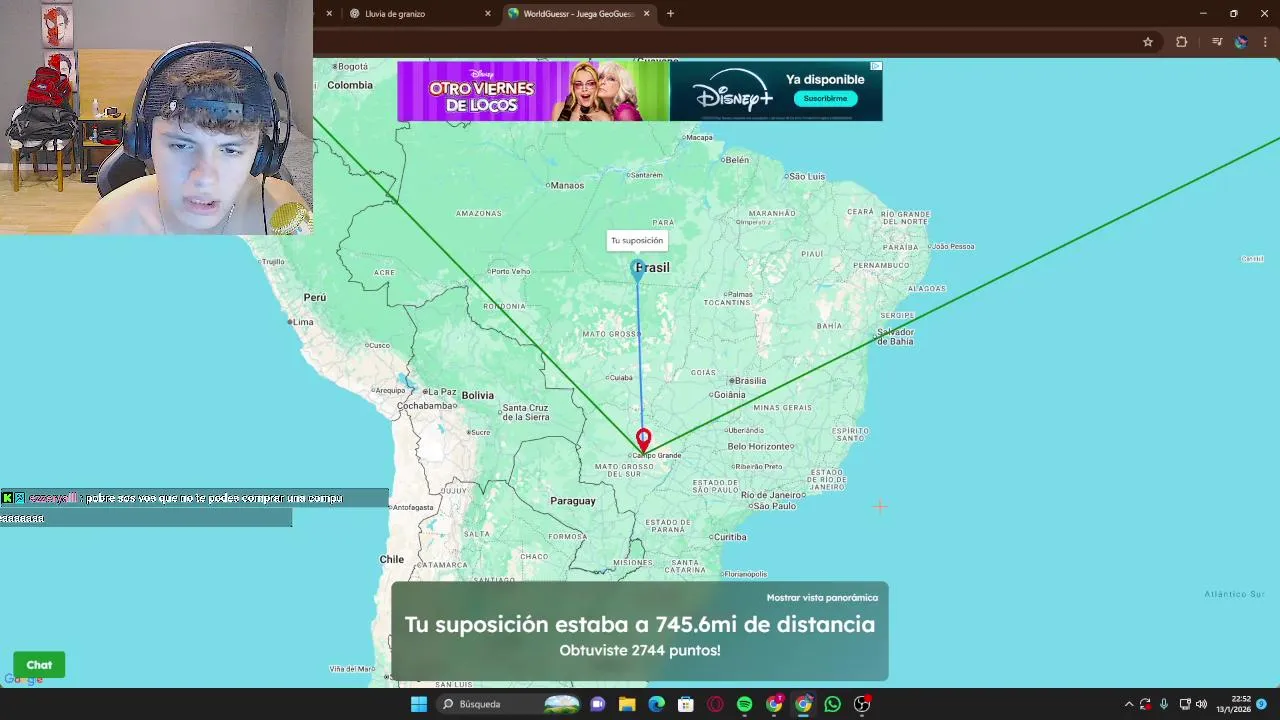Image resolution: width=1280 pixels, height=720 pixels.
Task: Click the Belém label on the map
Action: (737, 160)
